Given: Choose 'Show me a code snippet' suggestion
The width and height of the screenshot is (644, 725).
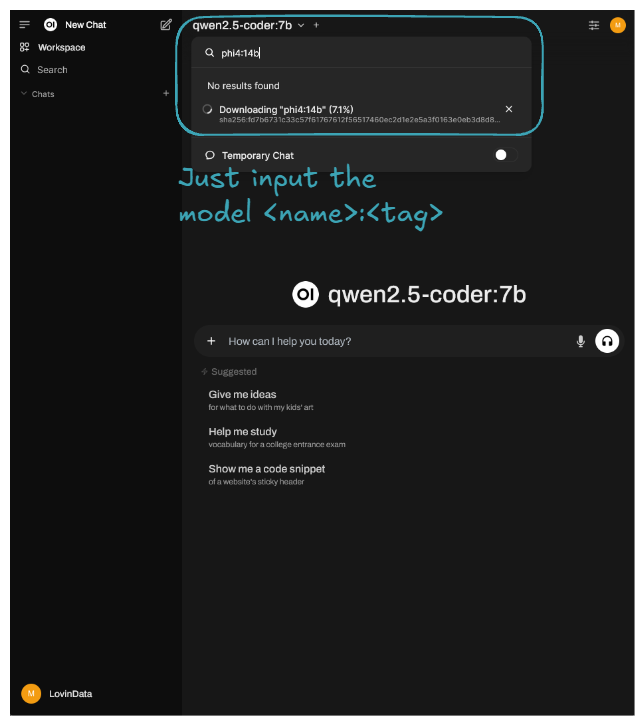Looking at the screenshot, I should [x=266, y=469].
